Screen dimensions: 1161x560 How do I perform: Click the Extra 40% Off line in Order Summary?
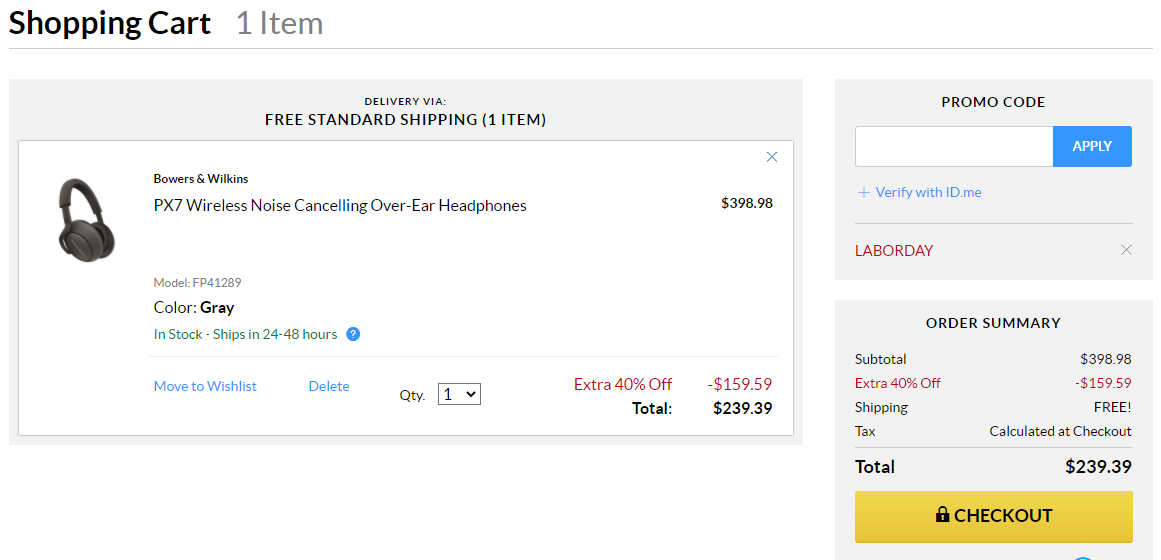(898, 383)
